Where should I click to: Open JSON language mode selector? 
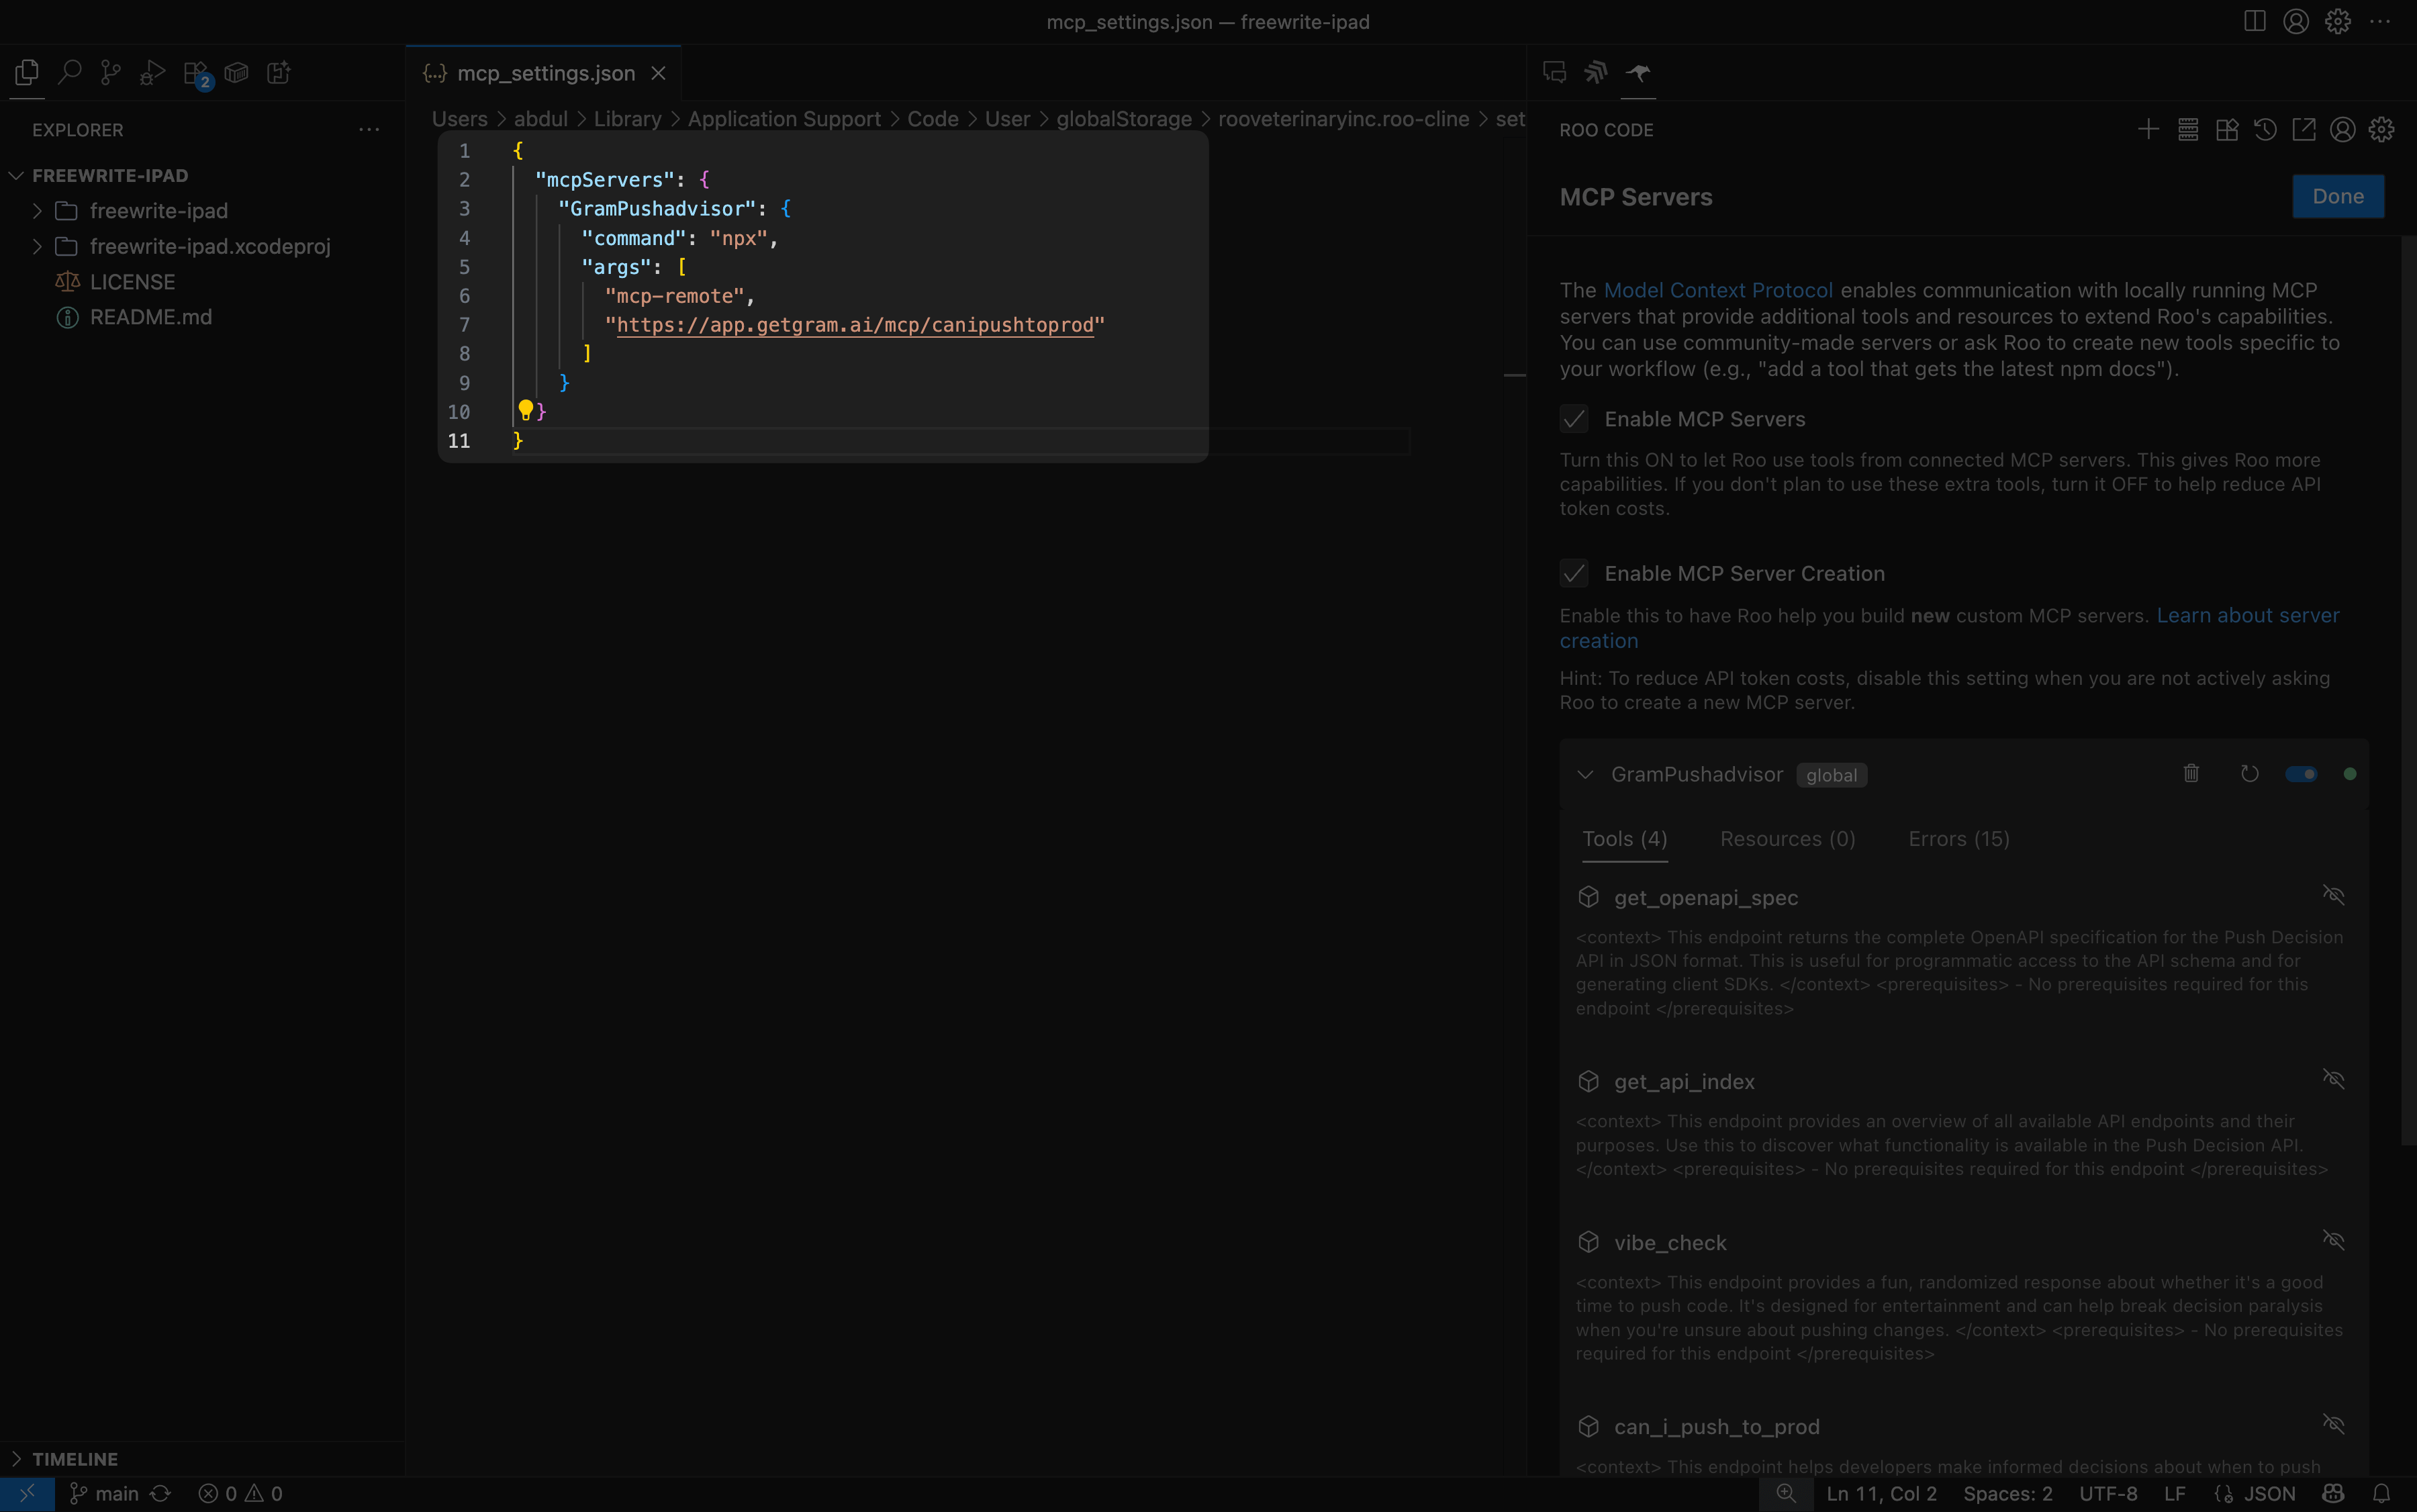pos(2269,1493)
